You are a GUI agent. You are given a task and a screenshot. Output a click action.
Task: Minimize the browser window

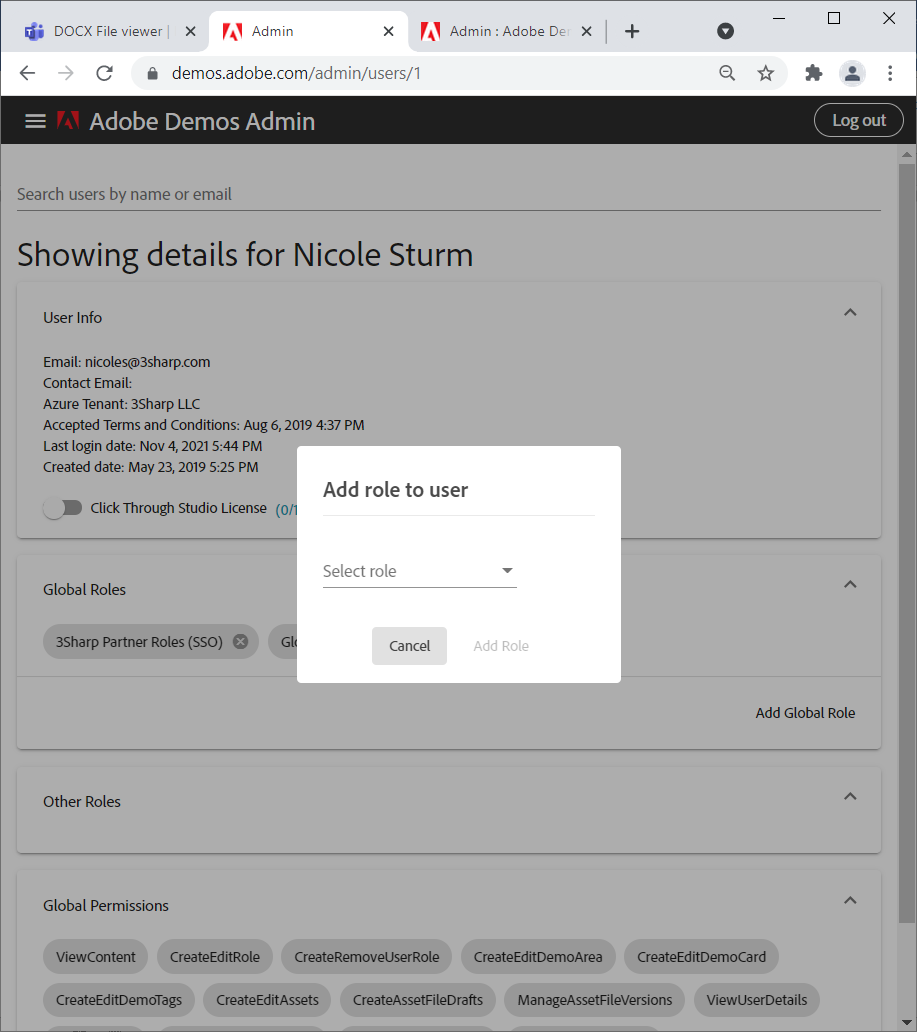coord(779,18)
